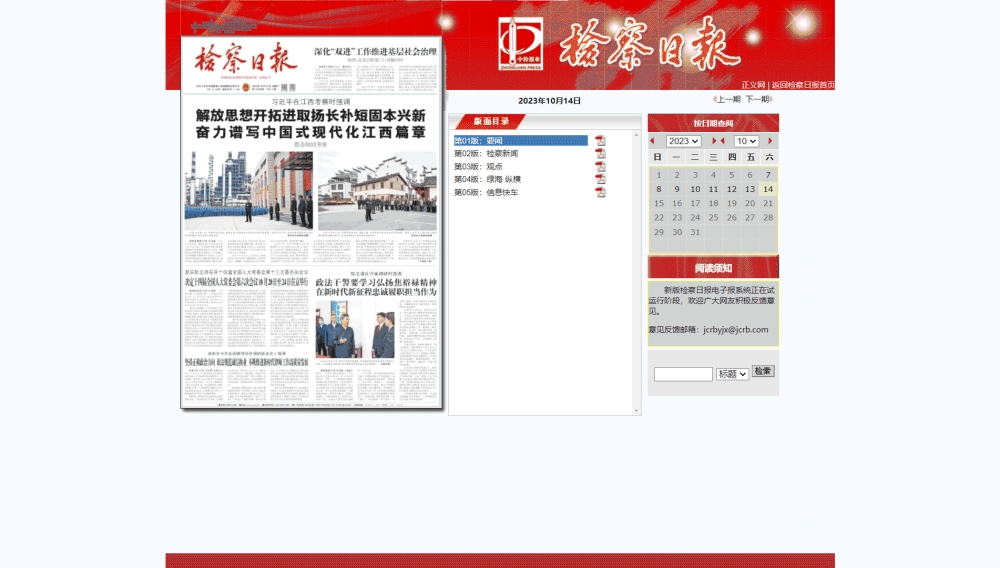Click next year arrow right of 2023
The image size is (1000, 568).
714,141
